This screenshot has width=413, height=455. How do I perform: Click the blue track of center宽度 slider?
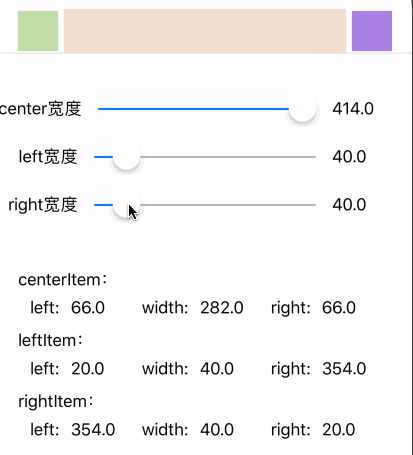coord(194,109)
